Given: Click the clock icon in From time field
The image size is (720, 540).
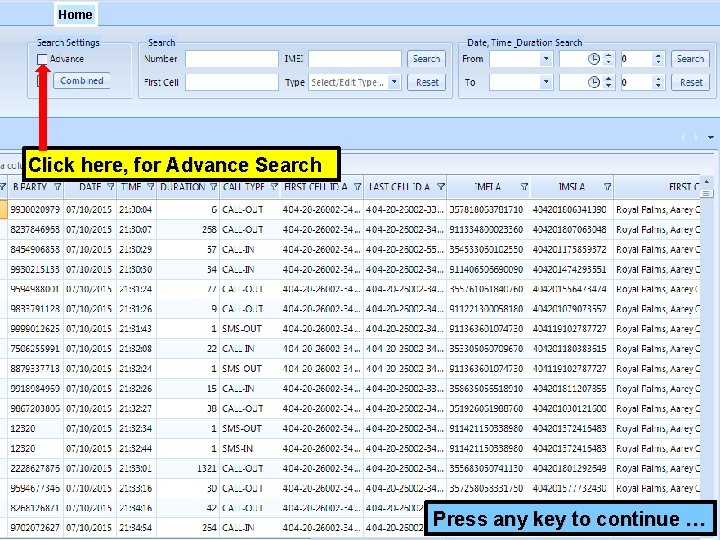Looking at the screenshot, I should pyautogui.click(x=594, y=59).
